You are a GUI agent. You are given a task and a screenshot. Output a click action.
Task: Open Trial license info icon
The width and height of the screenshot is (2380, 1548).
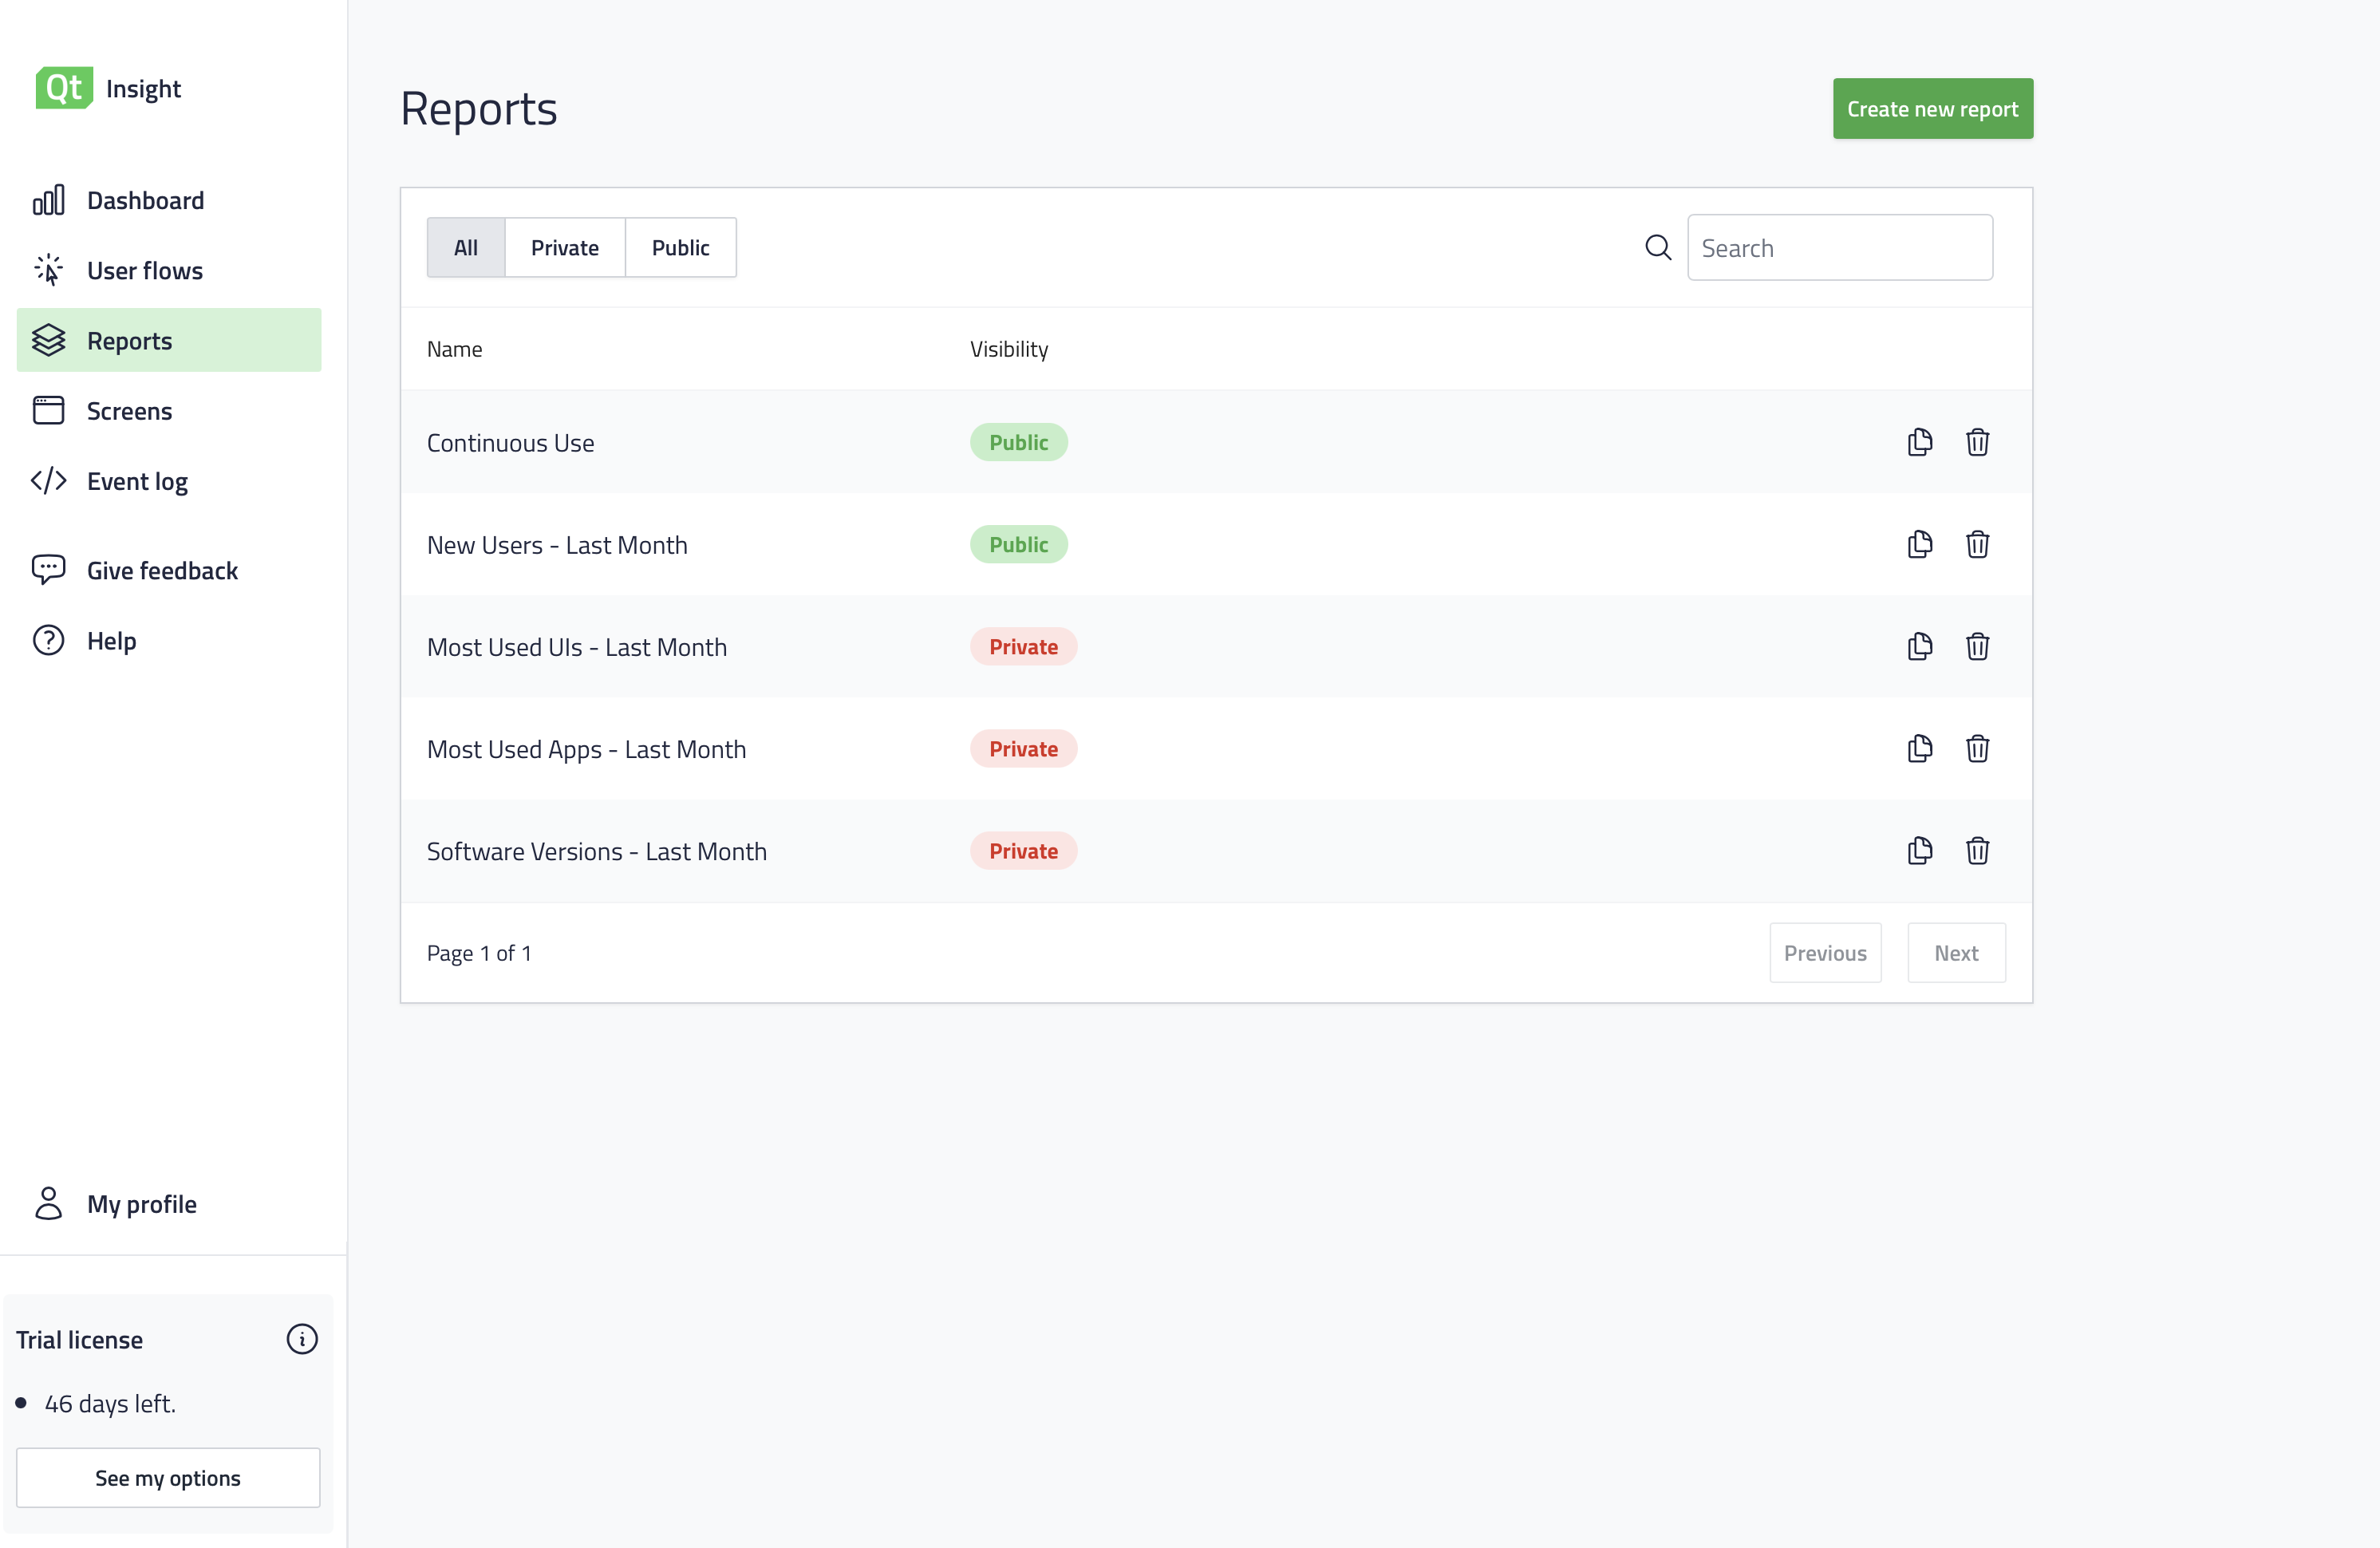pyautogui.click(x=302, y=1339)
